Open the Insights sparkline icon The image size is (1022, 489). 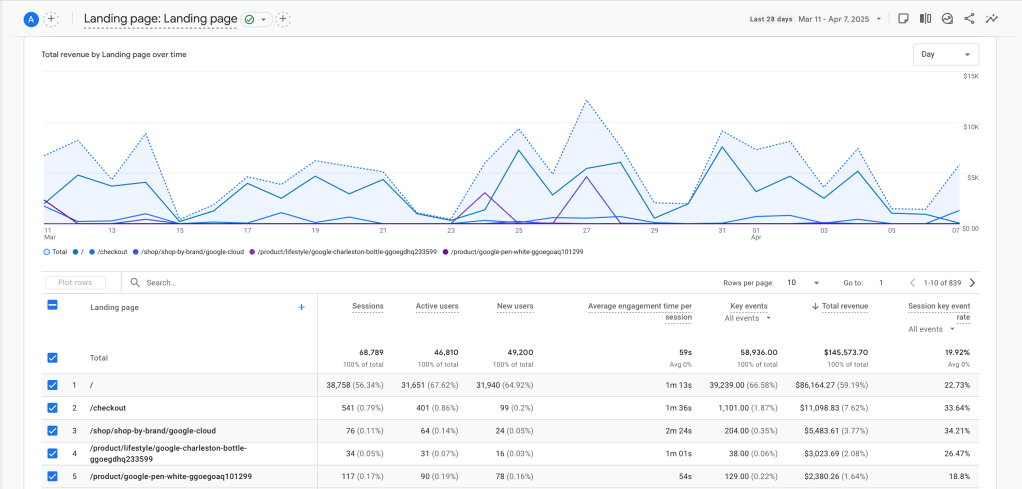[x=991, y=19]
